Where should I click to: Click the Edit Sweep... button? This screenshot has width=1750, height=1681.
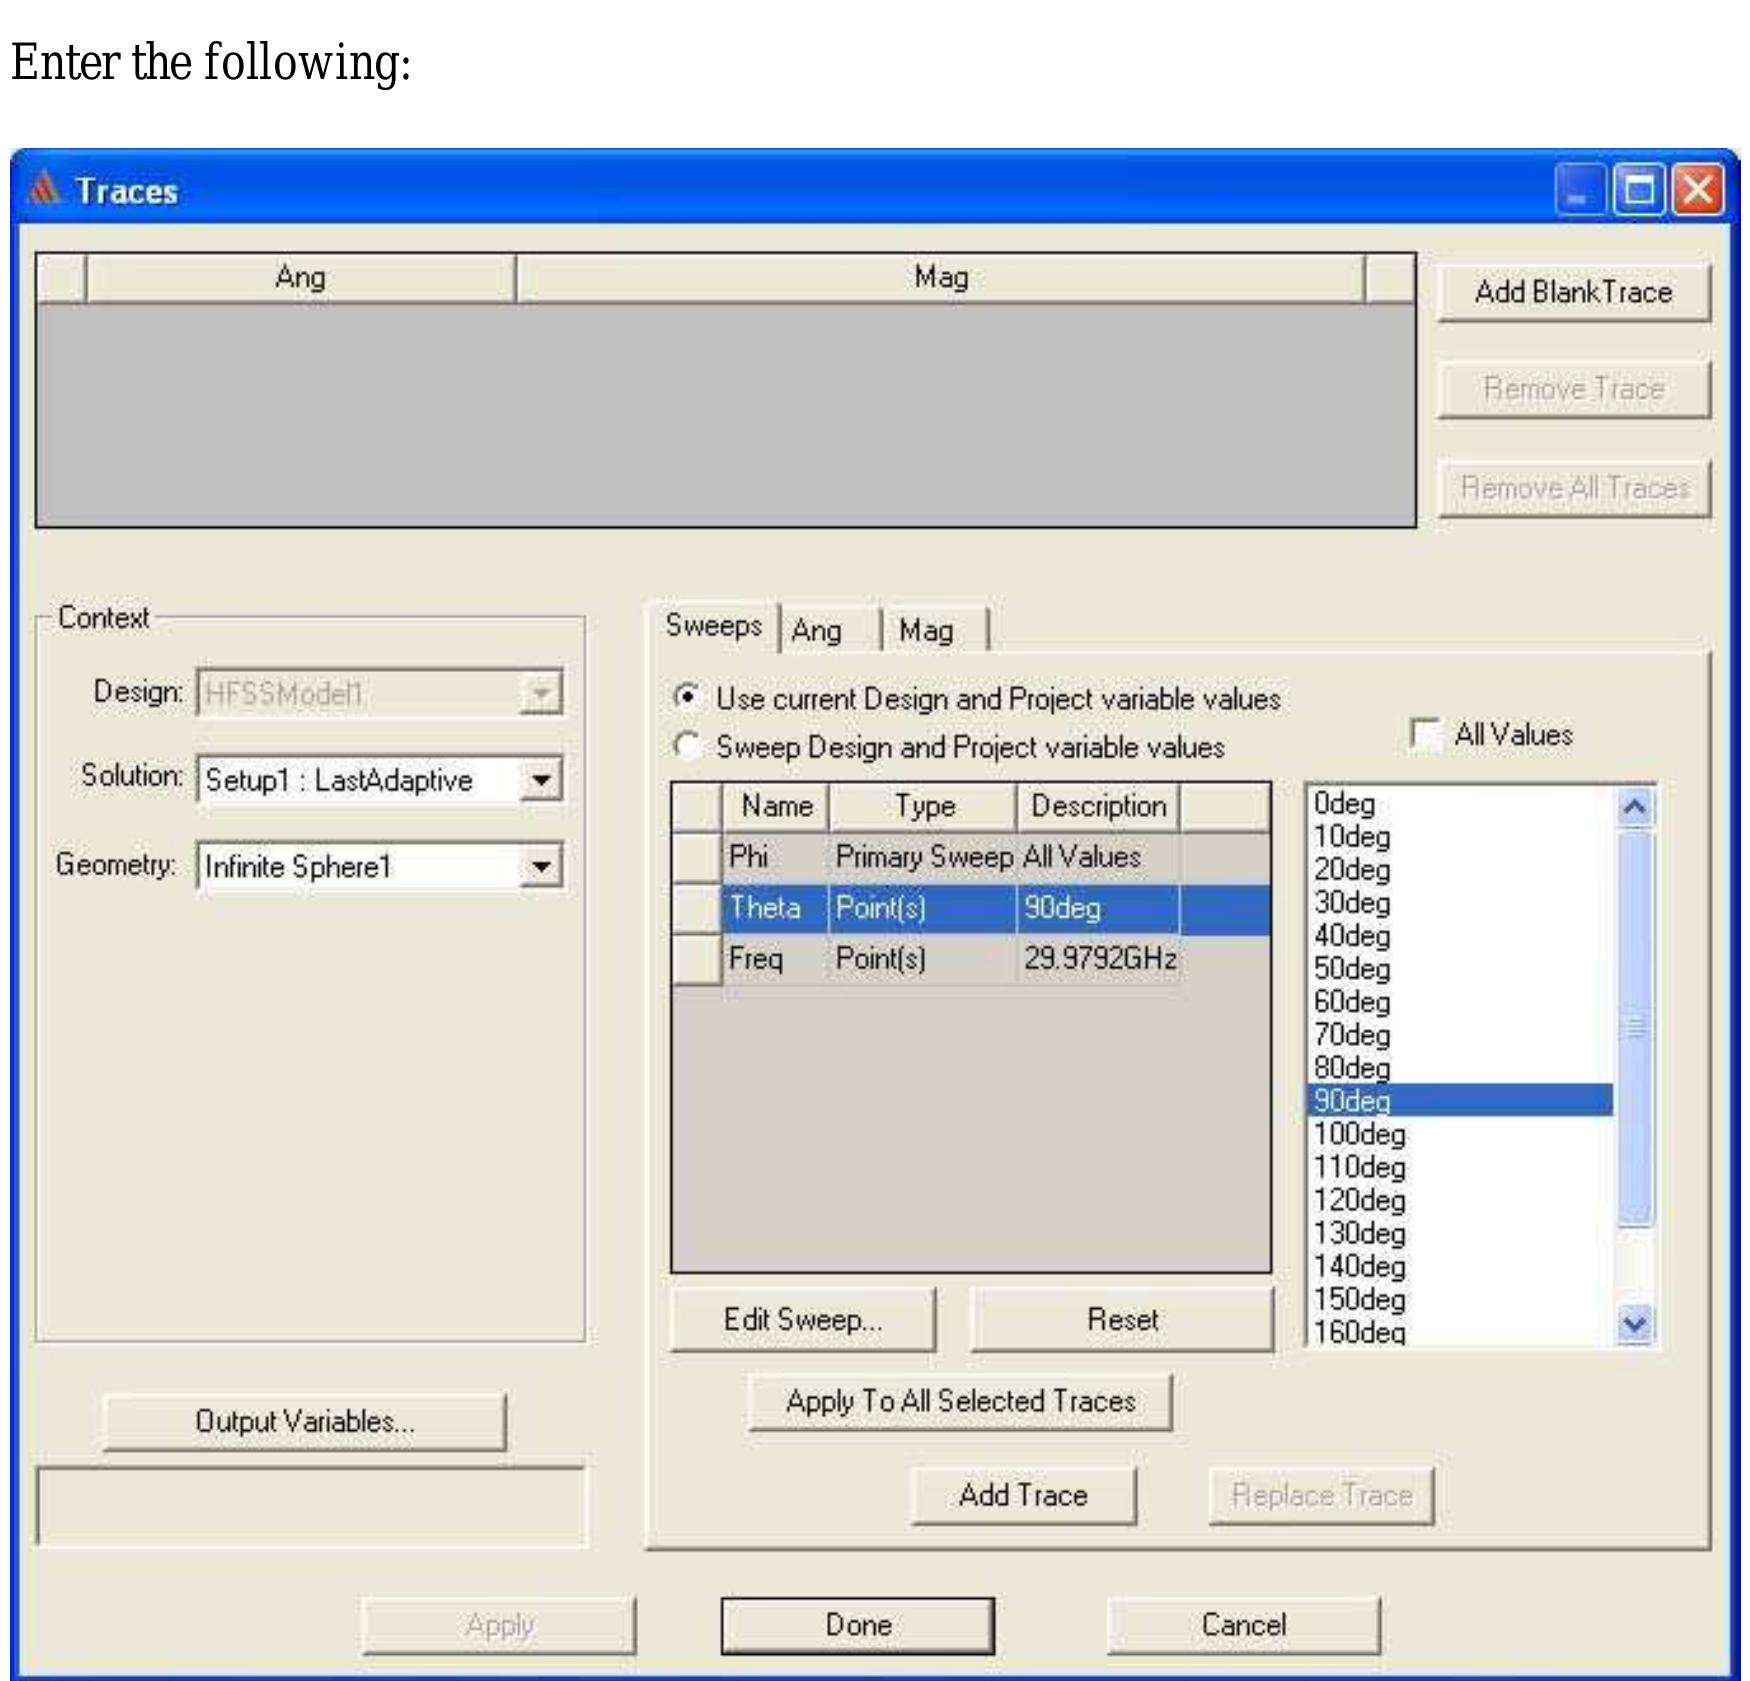point(803,1319)
